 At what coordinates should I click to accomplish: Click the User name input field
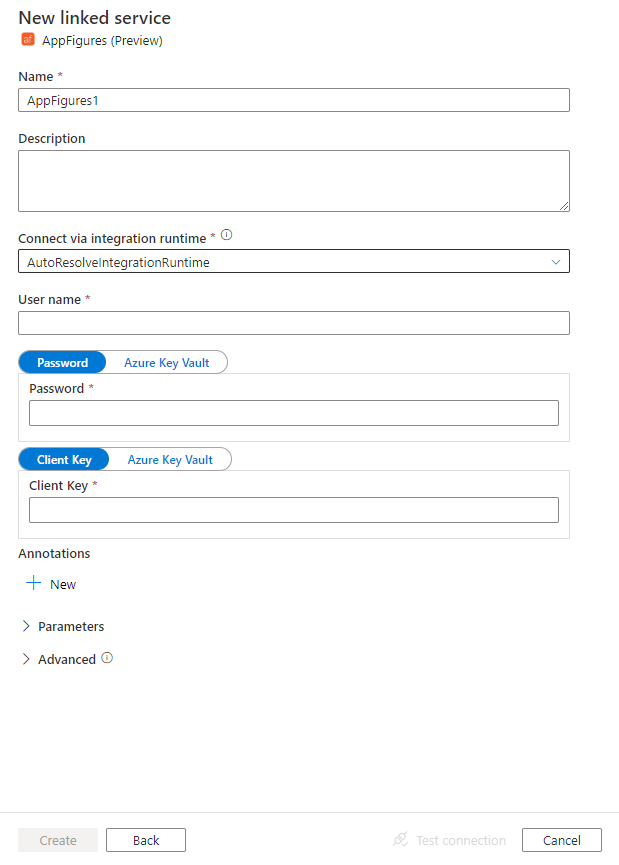pos(293,322)
